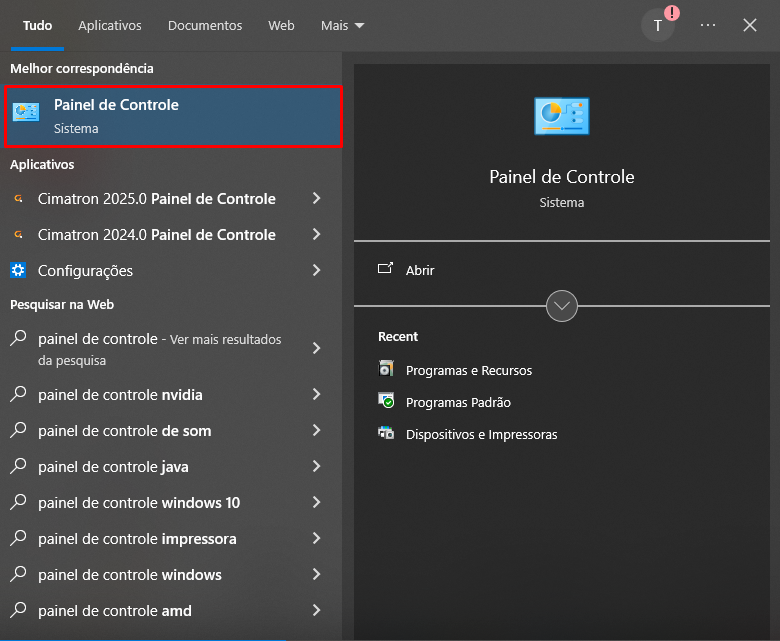
Task: Expand the Configurações result chevron
Action: pyautogui.click(x=316, y=270)
